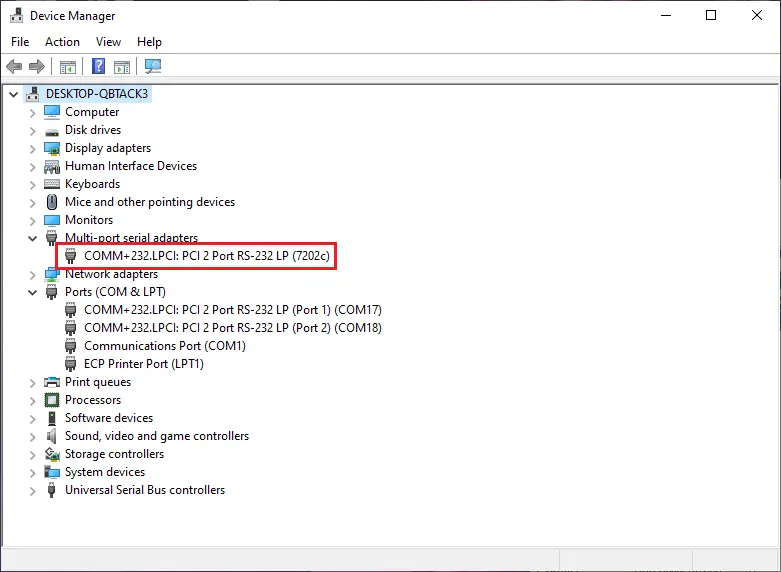Expand the Display adapters chevron

[32, 148]
